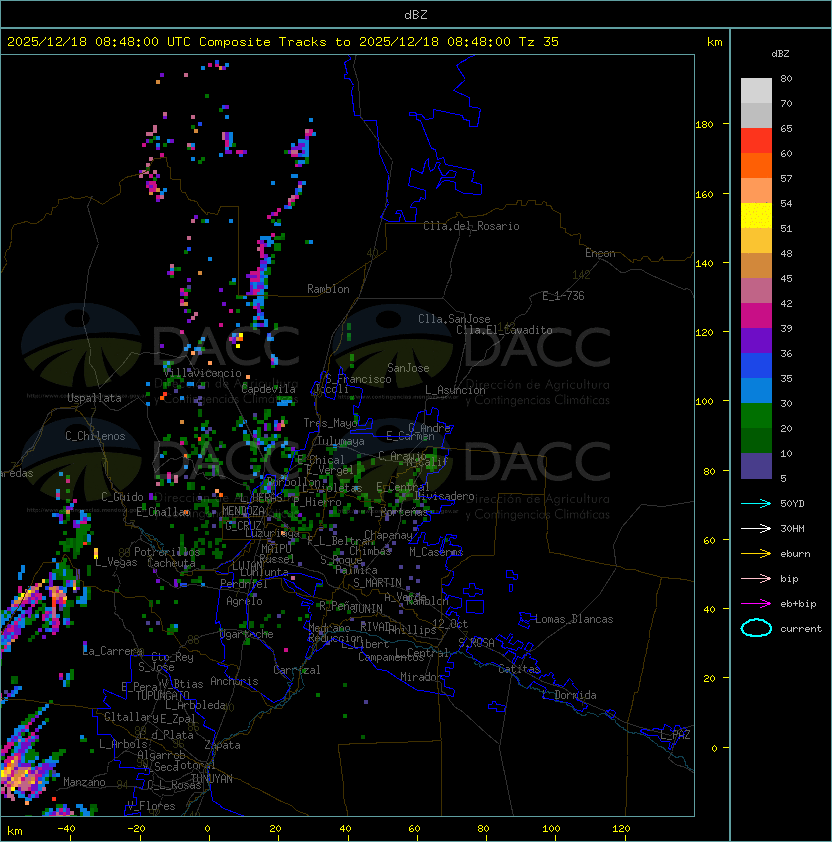Click the -40 km tick on horizontal axis
Viewport: 832px width, 842px height.
(66, 829)
